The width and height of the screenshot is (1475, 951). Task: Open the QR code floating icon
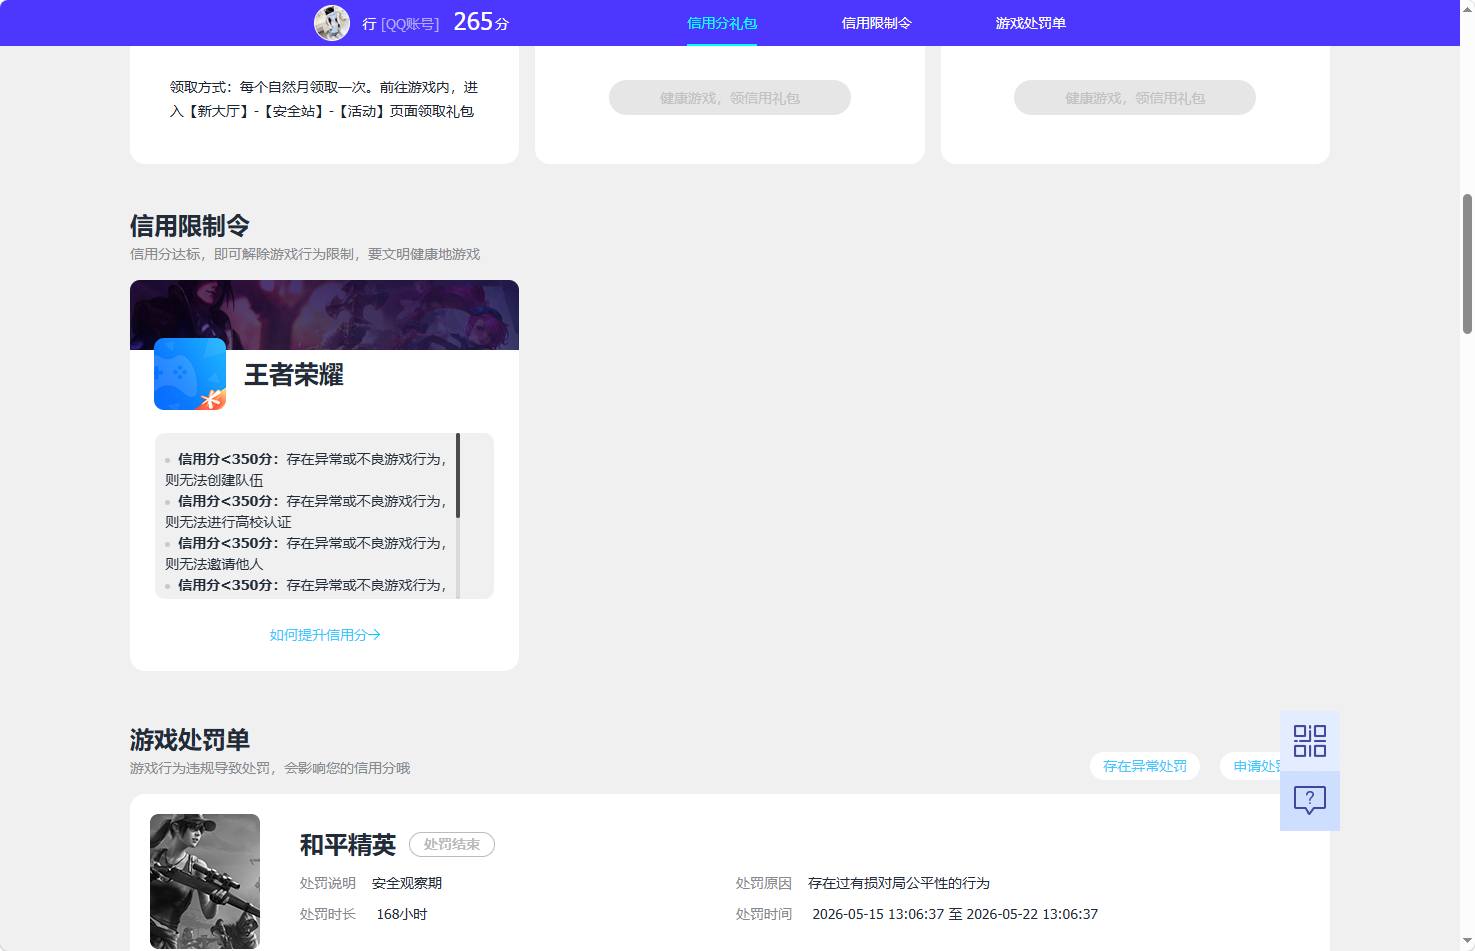click(x=1309, y=741)
